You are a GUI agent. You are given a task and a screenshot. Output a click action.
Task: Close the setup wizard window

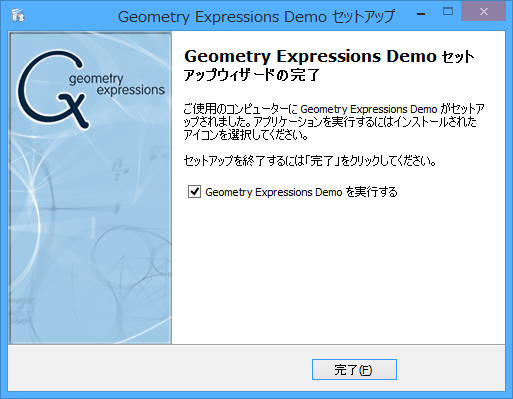click(484, 12)
